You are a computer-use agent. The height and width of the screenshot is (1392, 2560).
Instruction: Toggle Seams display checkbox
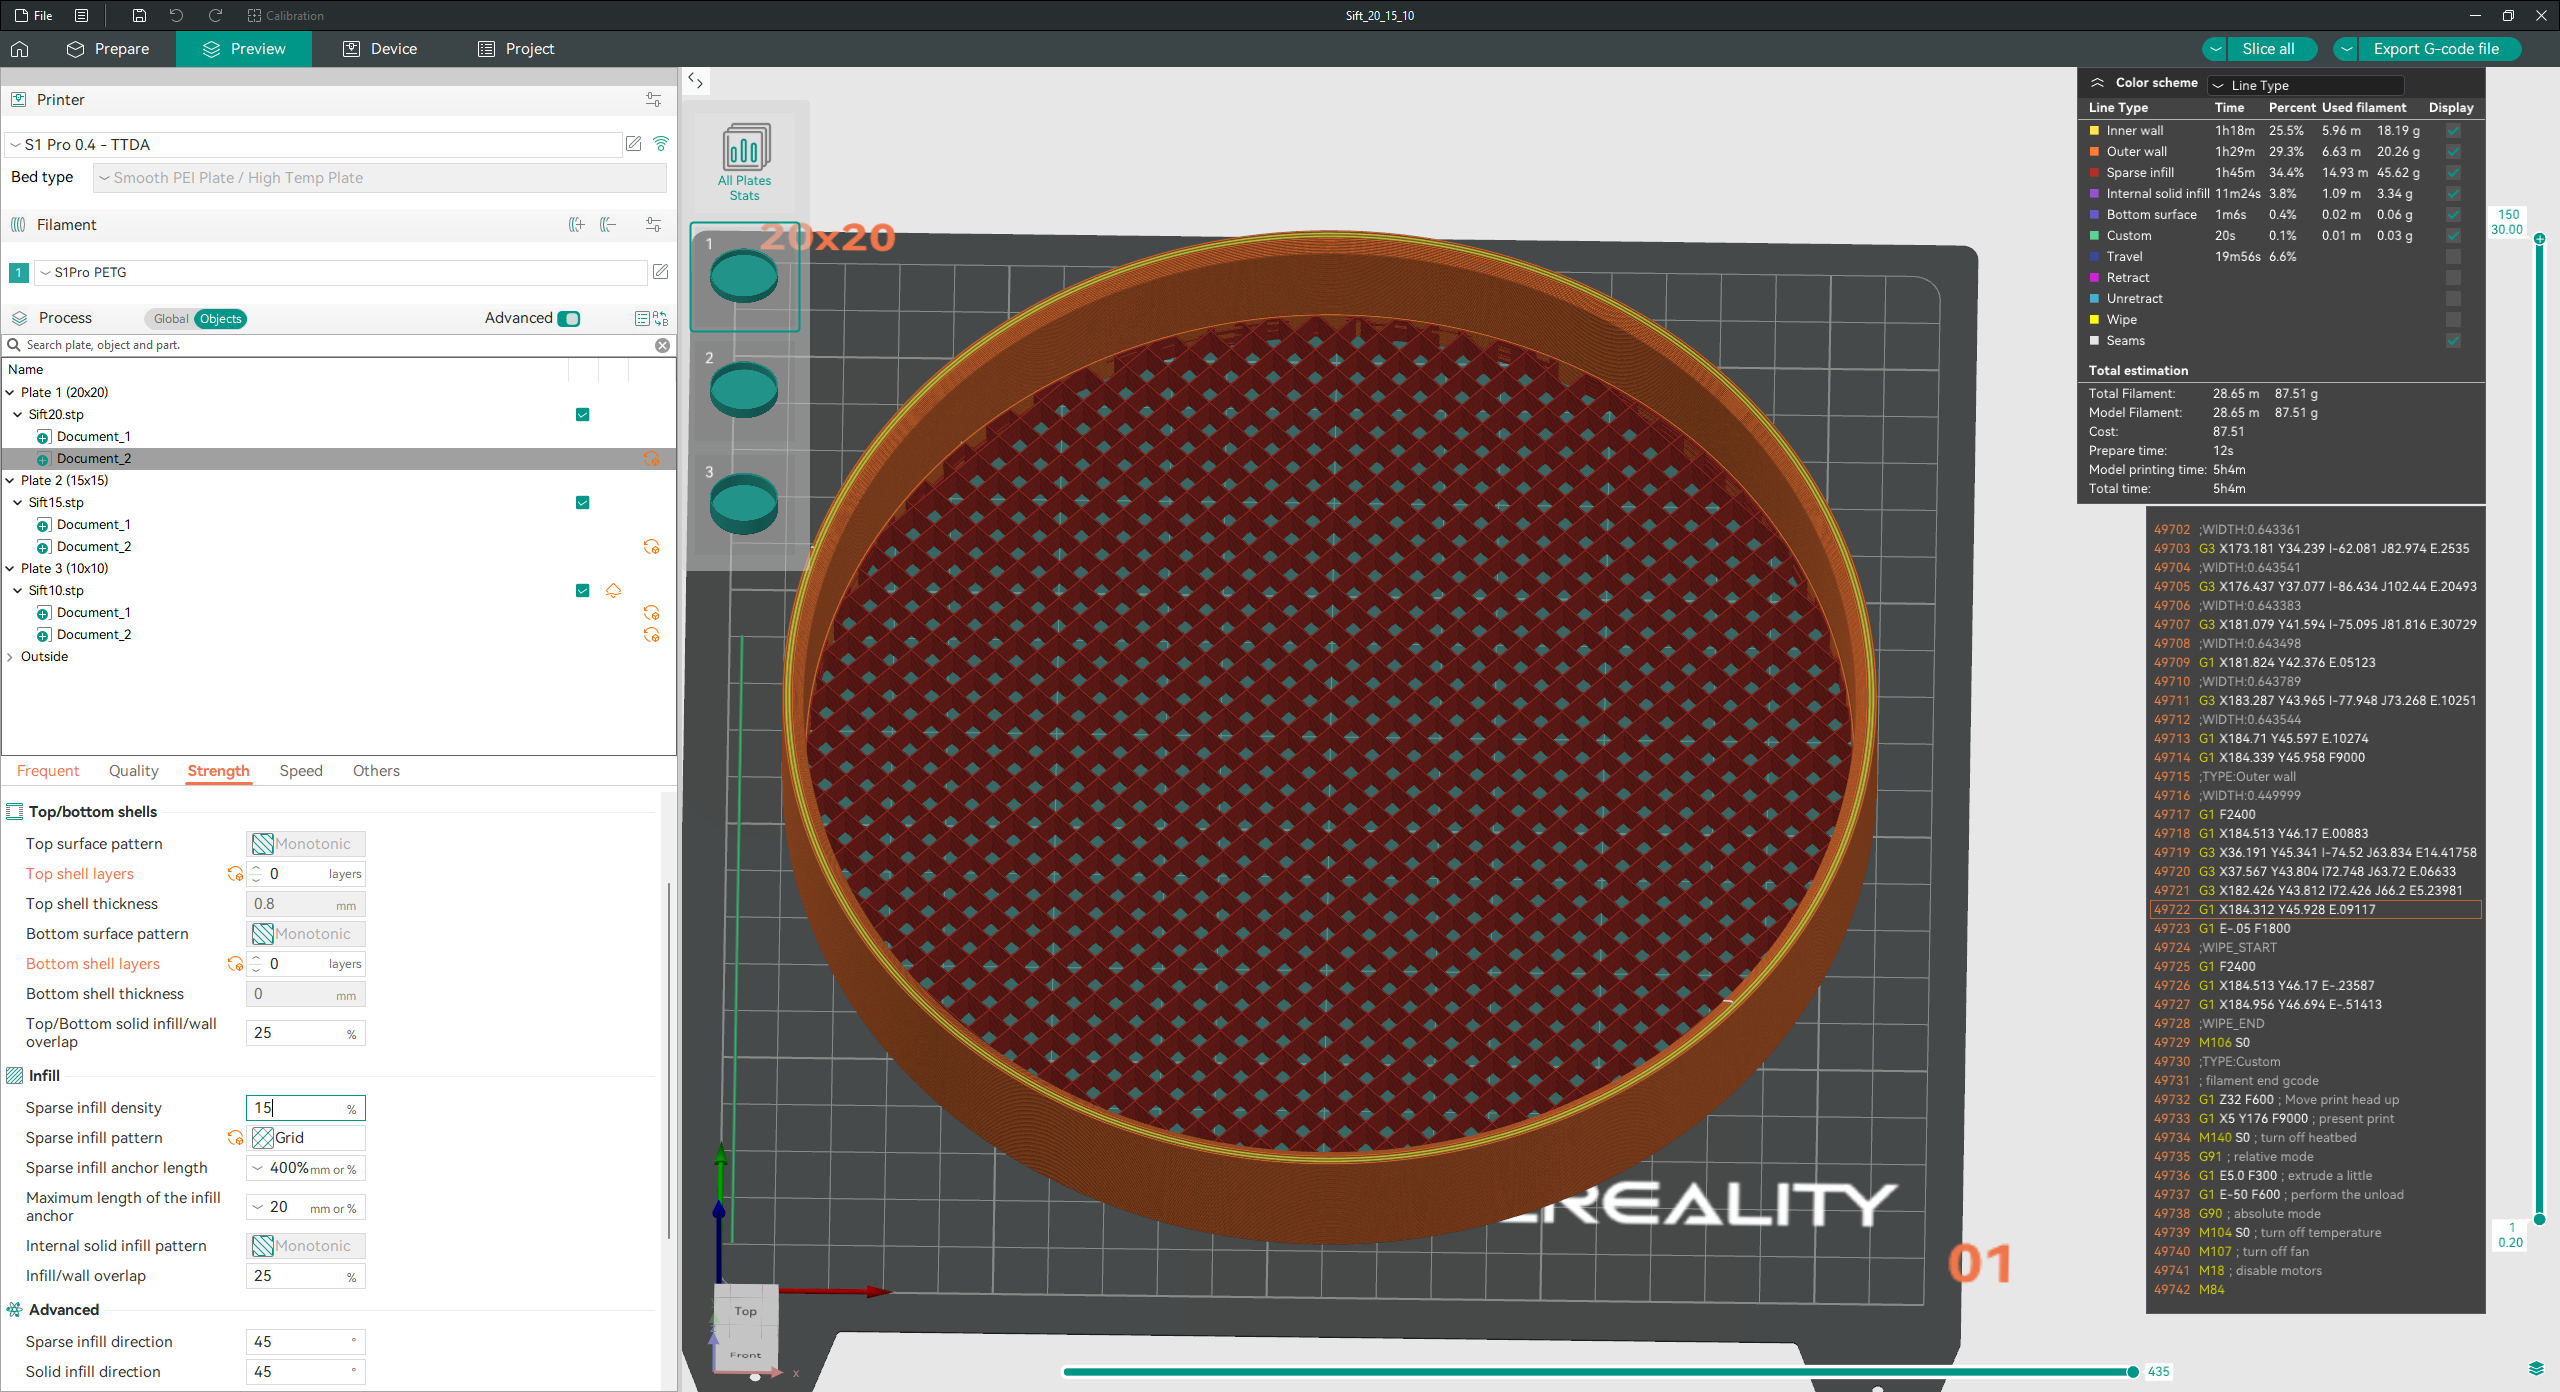2453,341
